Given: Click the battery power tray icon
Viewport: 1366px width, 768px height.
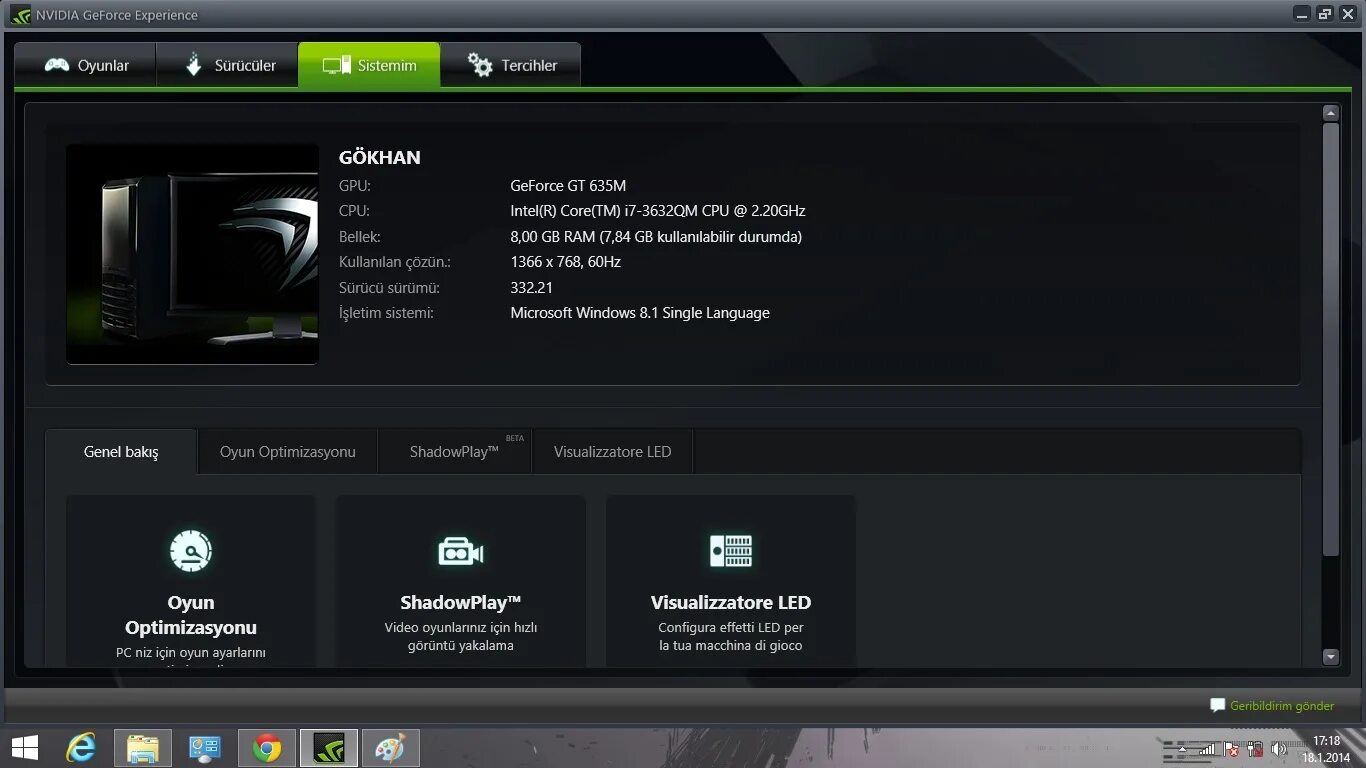Looking at the screenshot, I should 1254,749.
